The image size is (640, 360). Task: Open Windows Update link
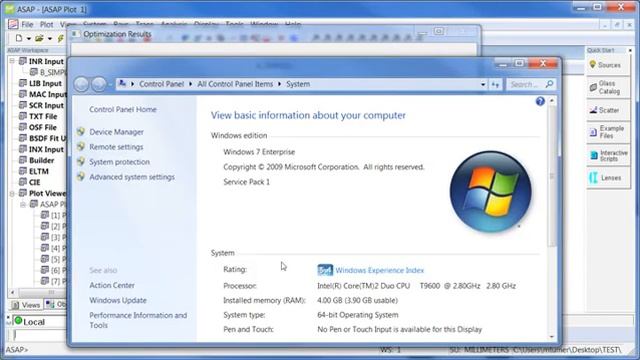(x=118, y=300)
